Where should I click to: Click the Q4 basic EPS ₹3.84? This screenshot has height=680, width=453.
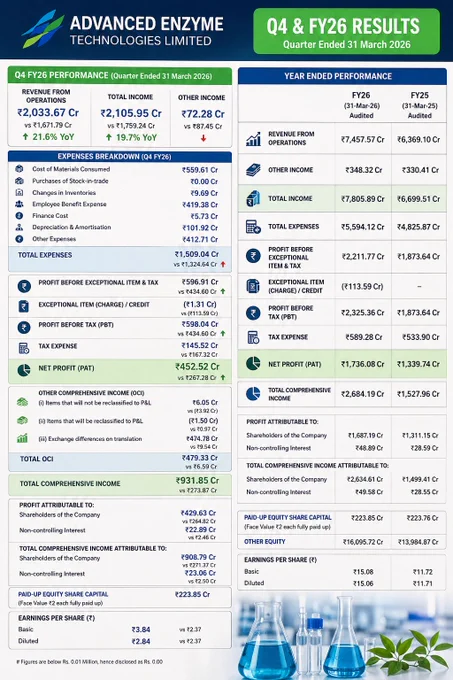click(x=141, y=629)
